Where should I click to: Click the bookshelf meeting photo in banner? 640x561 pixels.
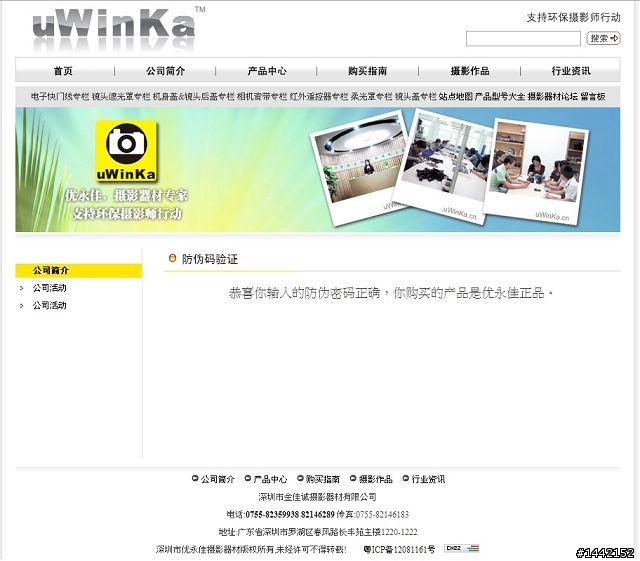click(537, 171)
